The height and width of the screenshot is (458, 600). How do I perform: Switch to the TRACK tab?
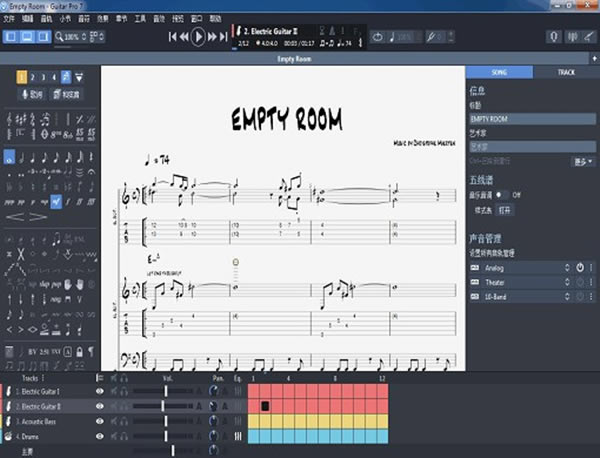coord(565,73)
